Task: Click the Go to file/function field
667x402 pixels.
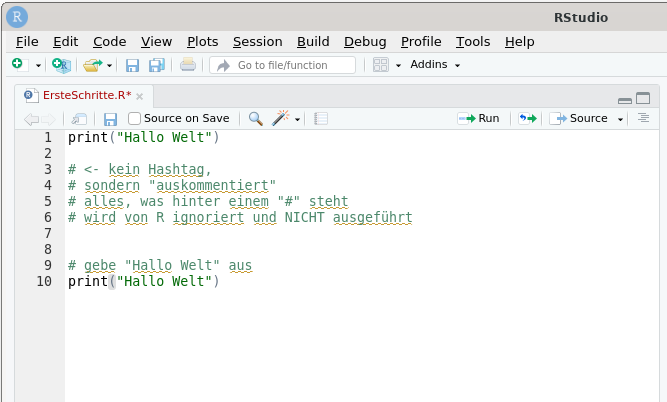Action: coord(282,65)
